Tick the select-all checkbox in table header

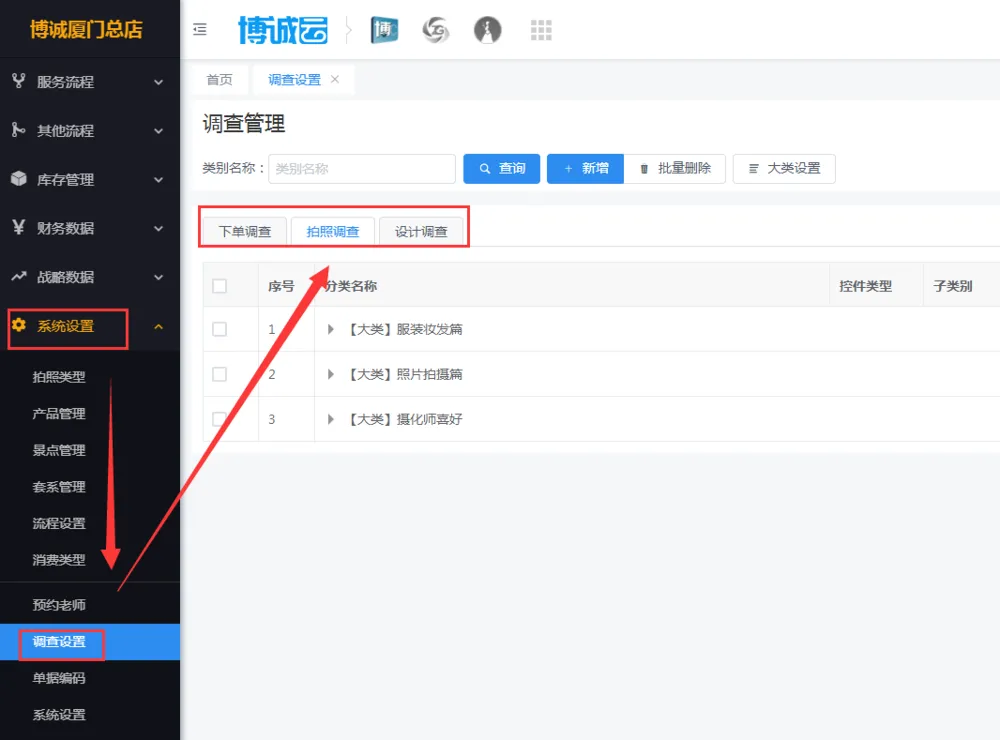[220, 286]
